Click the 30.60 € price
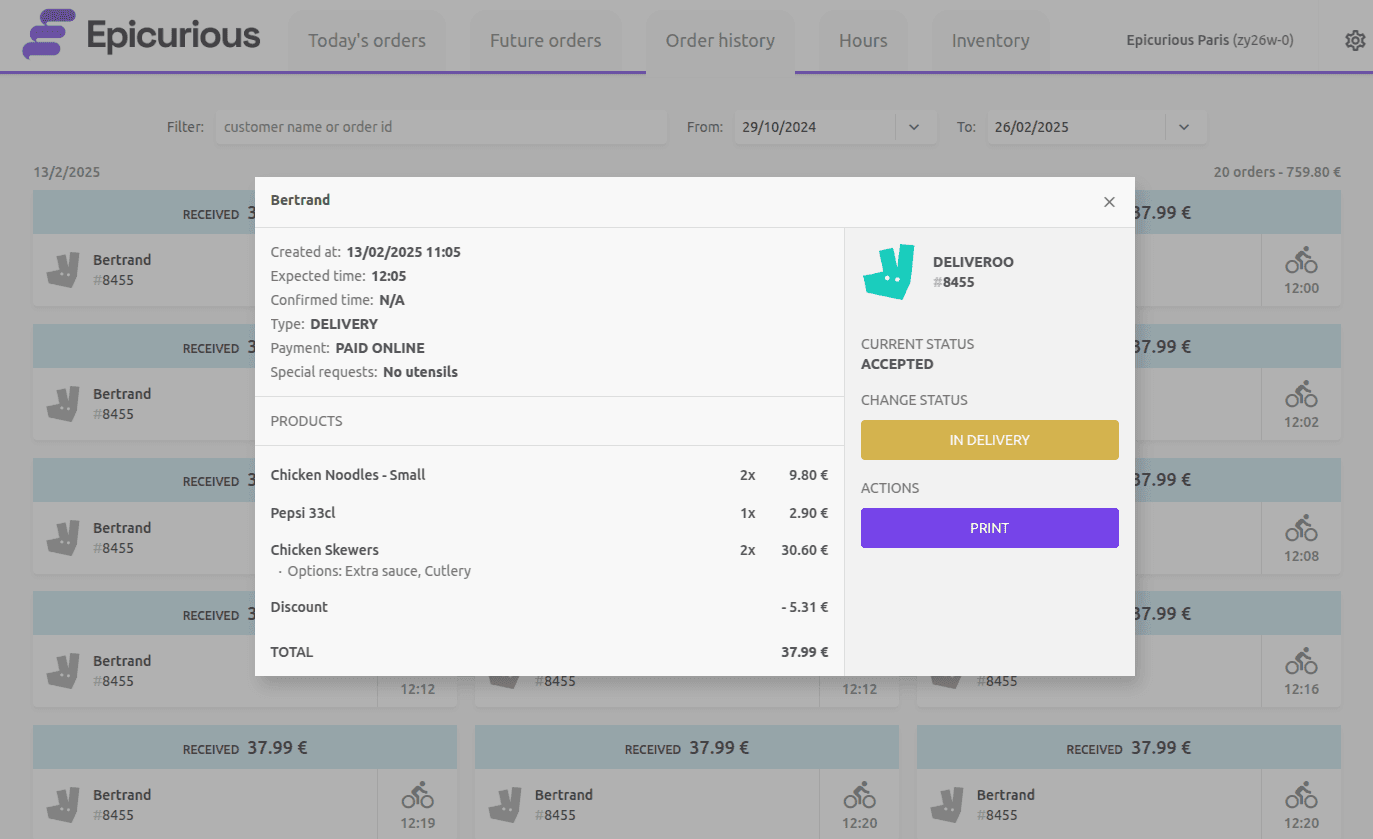Screen dimensions: 1373x839 coord(805,550)
